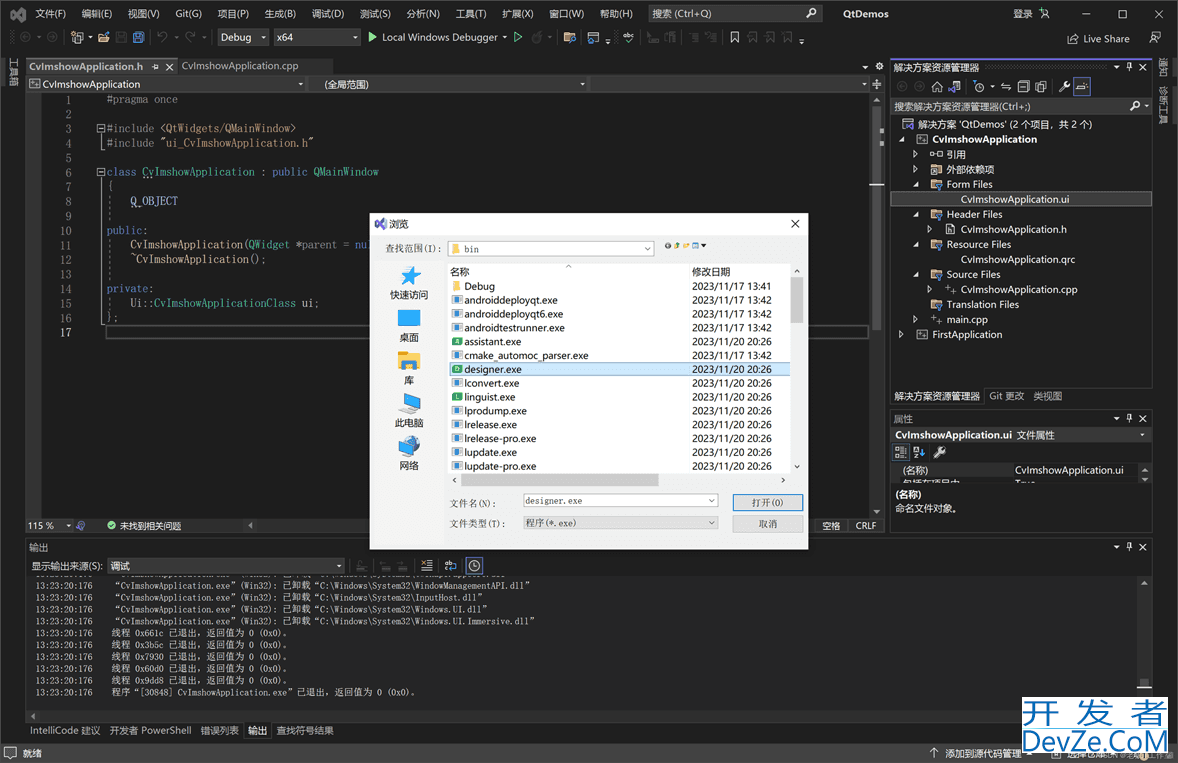Click the Open File folder icon in toolbar
The width and height of the screenshot is (1178, 763).
click(x=104, y=37)
